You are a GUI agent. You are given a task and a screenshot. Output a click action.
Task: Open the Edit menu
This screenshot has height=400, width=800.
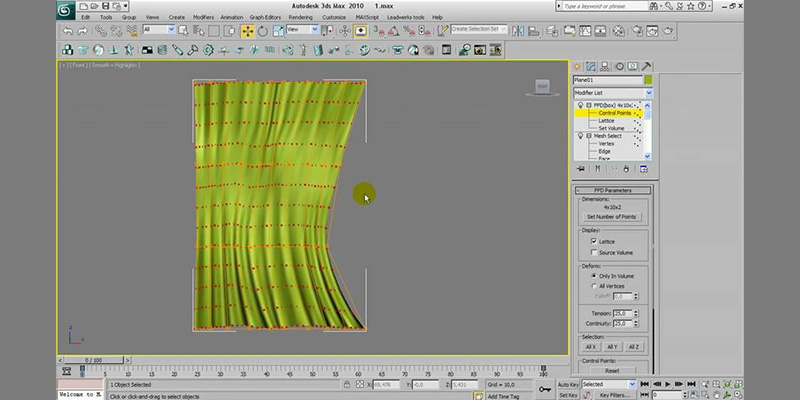click(86, 17)
